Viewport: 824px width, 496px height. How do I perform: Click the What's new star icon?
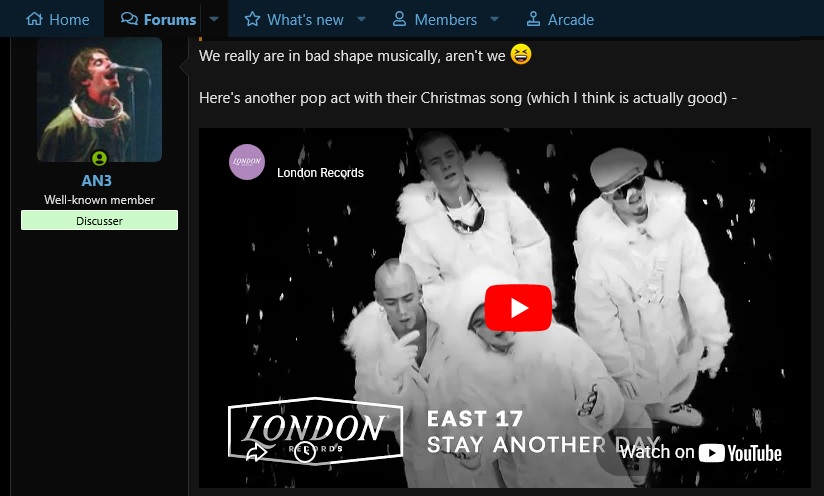(252, 19)
